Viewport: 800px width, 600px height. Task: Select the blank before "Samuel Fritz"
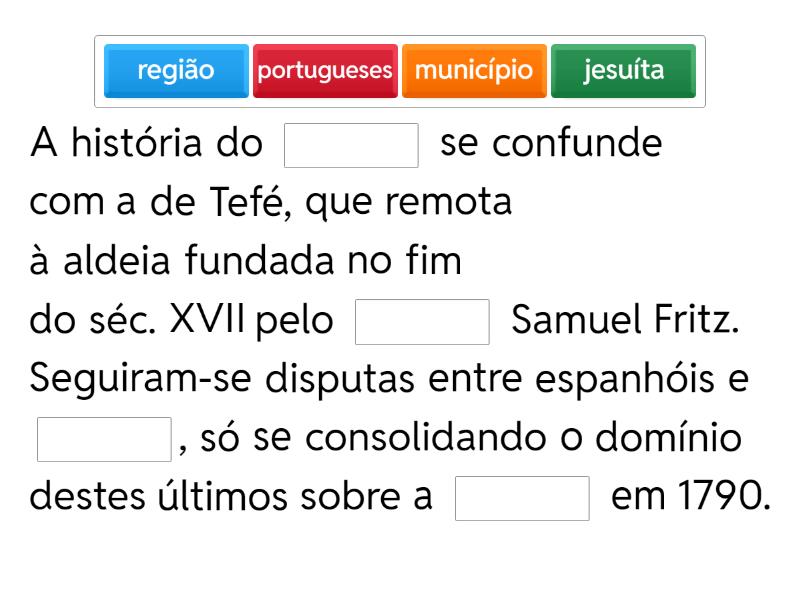422,322
